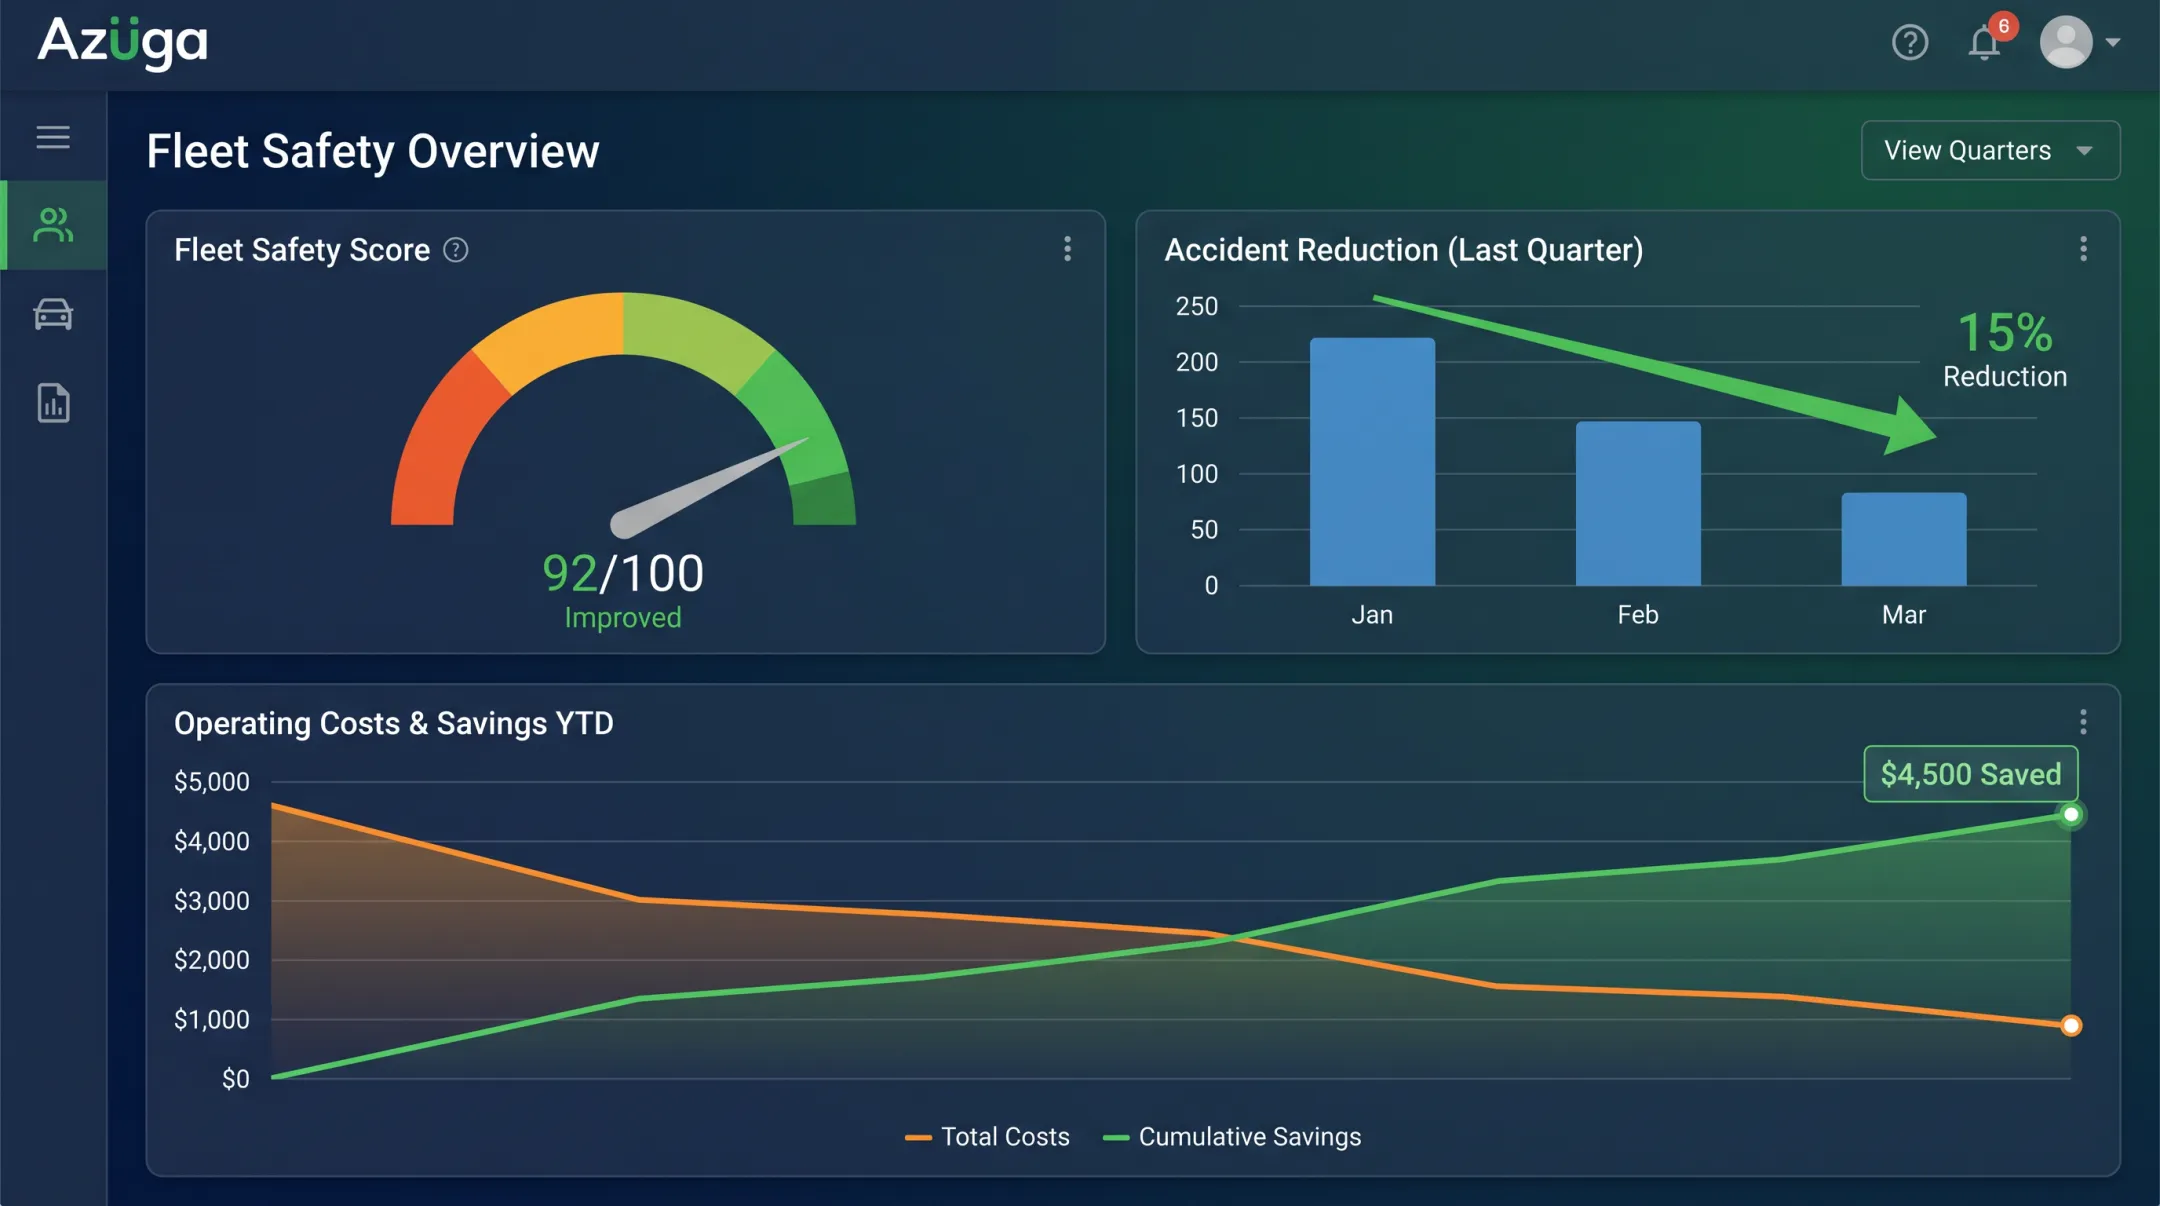The image size is (2160, 1206).
Task: Open the reports document sidebar icon
Action: tap(53, 403)
